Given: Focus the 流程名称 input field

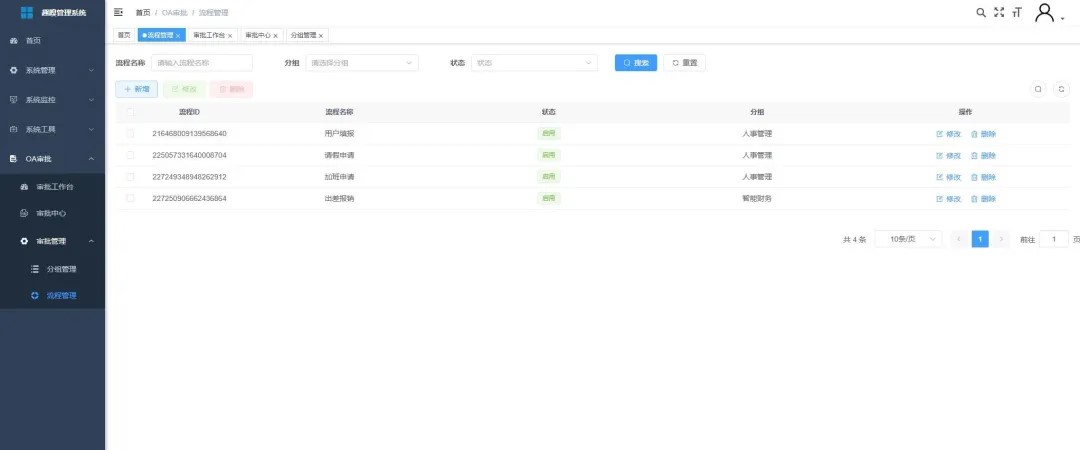Looking at the screenshot, I should tap(202, 62).
